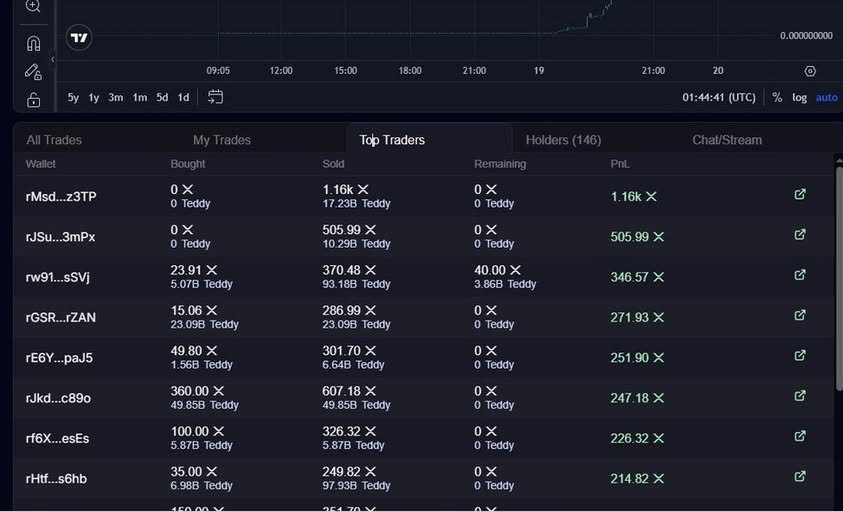Screen dimensions: 843x512
Task: Click wallet address rf6X...esEs
Action: pos(57,438)
